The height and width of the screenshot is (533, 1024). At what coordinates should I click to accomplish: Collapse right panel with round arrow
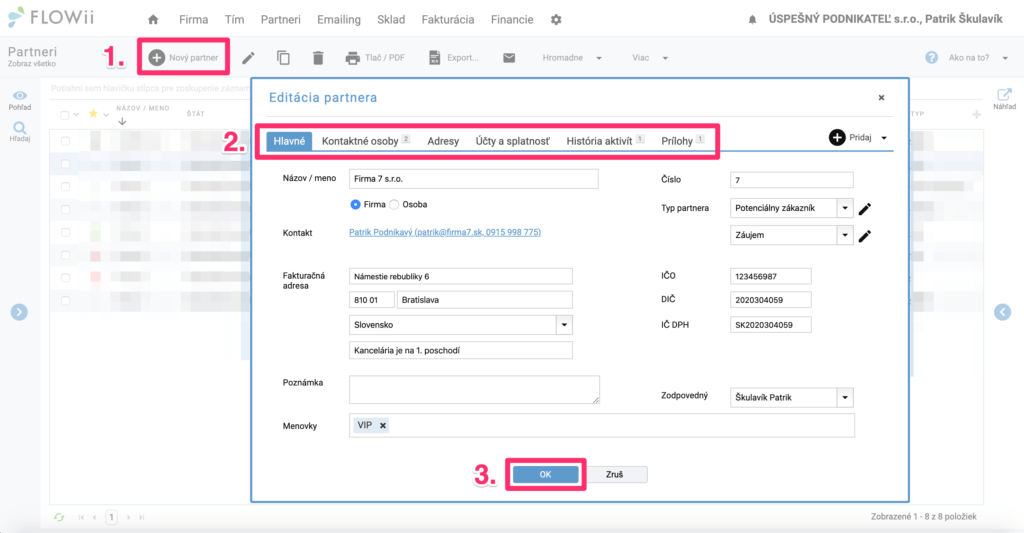(x=1002, y=312)
